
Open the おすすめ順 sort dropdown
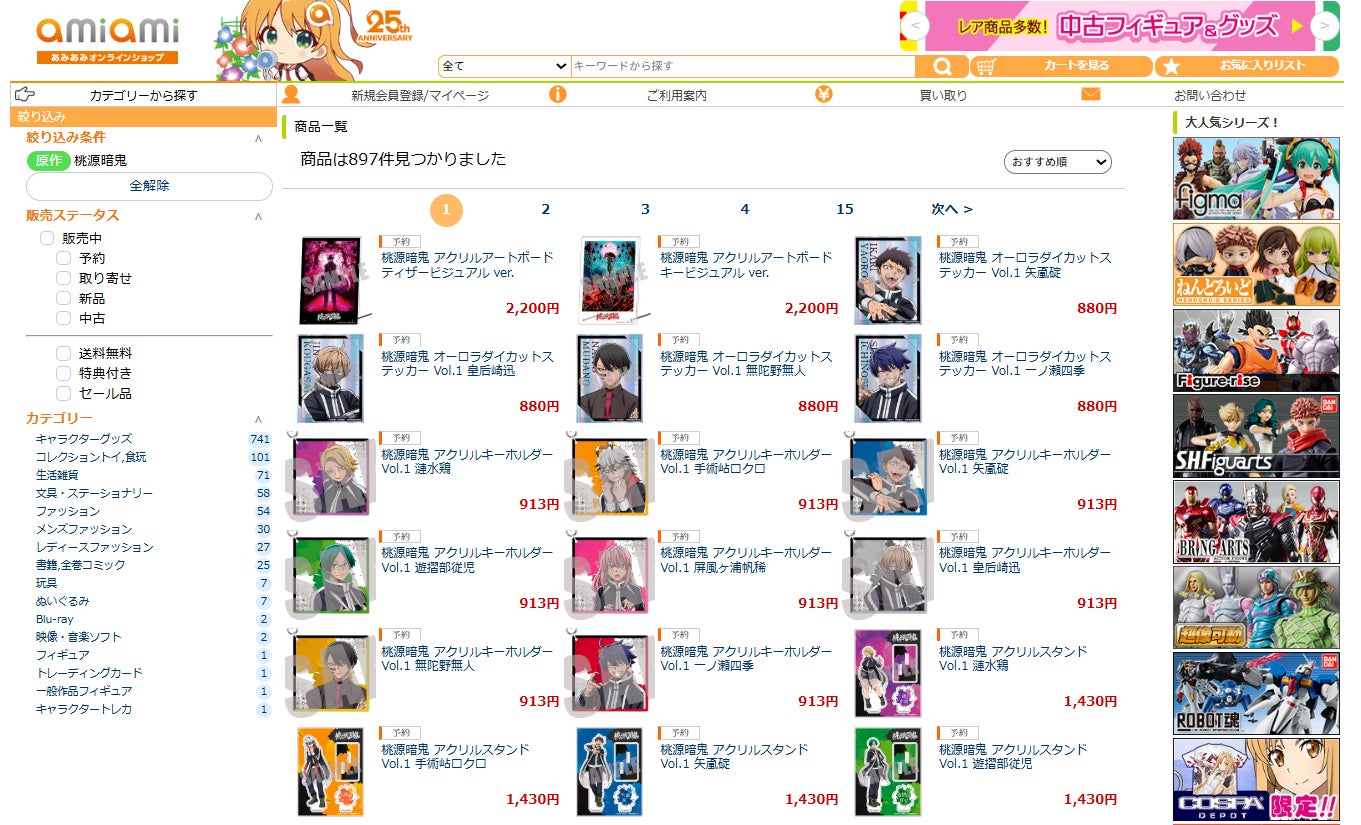pos(1057,162)
